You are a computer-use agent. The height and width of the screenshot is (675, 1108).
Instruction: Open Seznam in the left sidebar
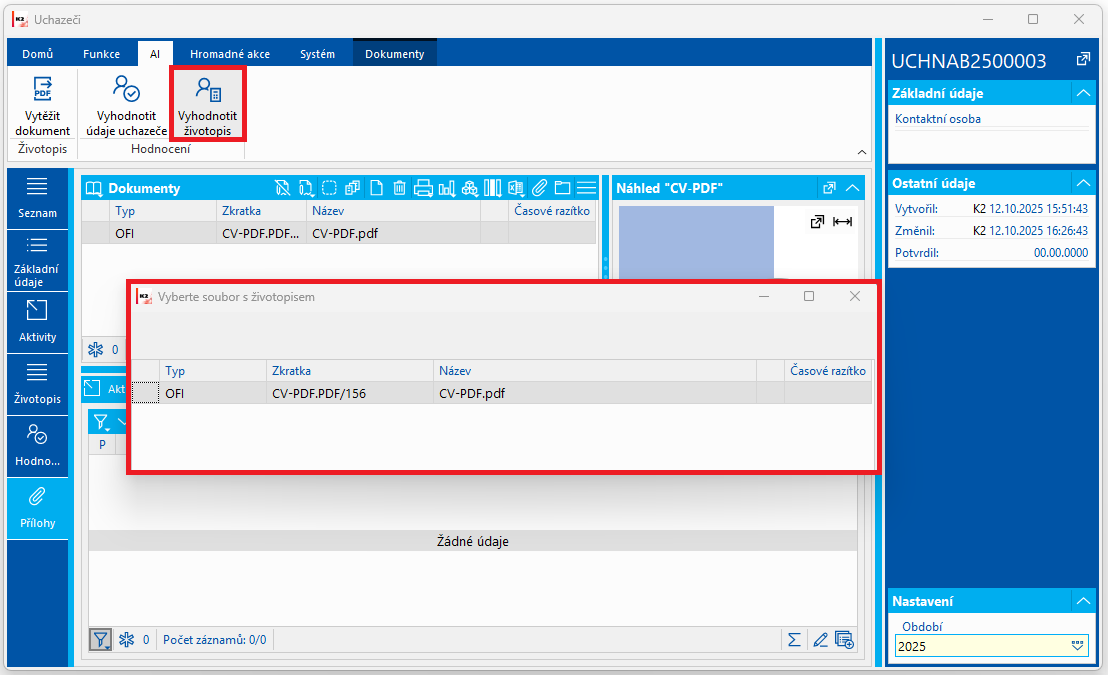(x=37, y=199)
